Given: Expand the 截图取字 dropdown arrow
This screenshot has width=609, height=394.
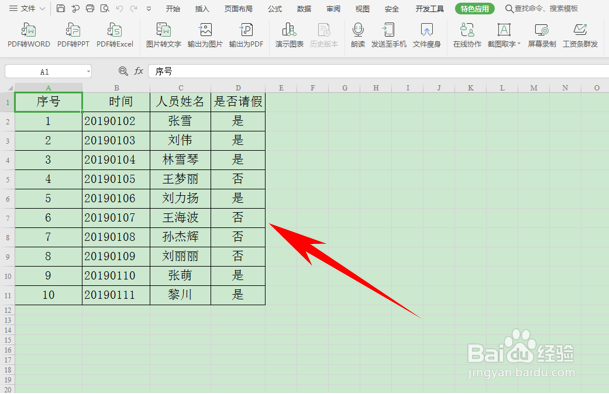Looking at the screenshot, I should pos(519,44).
